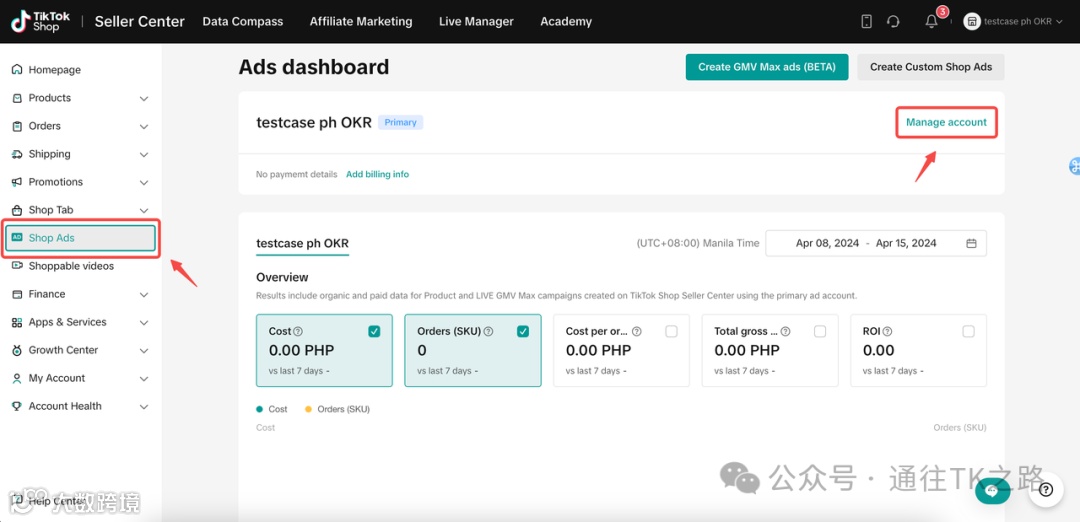The height and width of the screenshot is (522, 1080).
Task: Open the mobile phone icon in header
Action: click(x=866, y=21)
